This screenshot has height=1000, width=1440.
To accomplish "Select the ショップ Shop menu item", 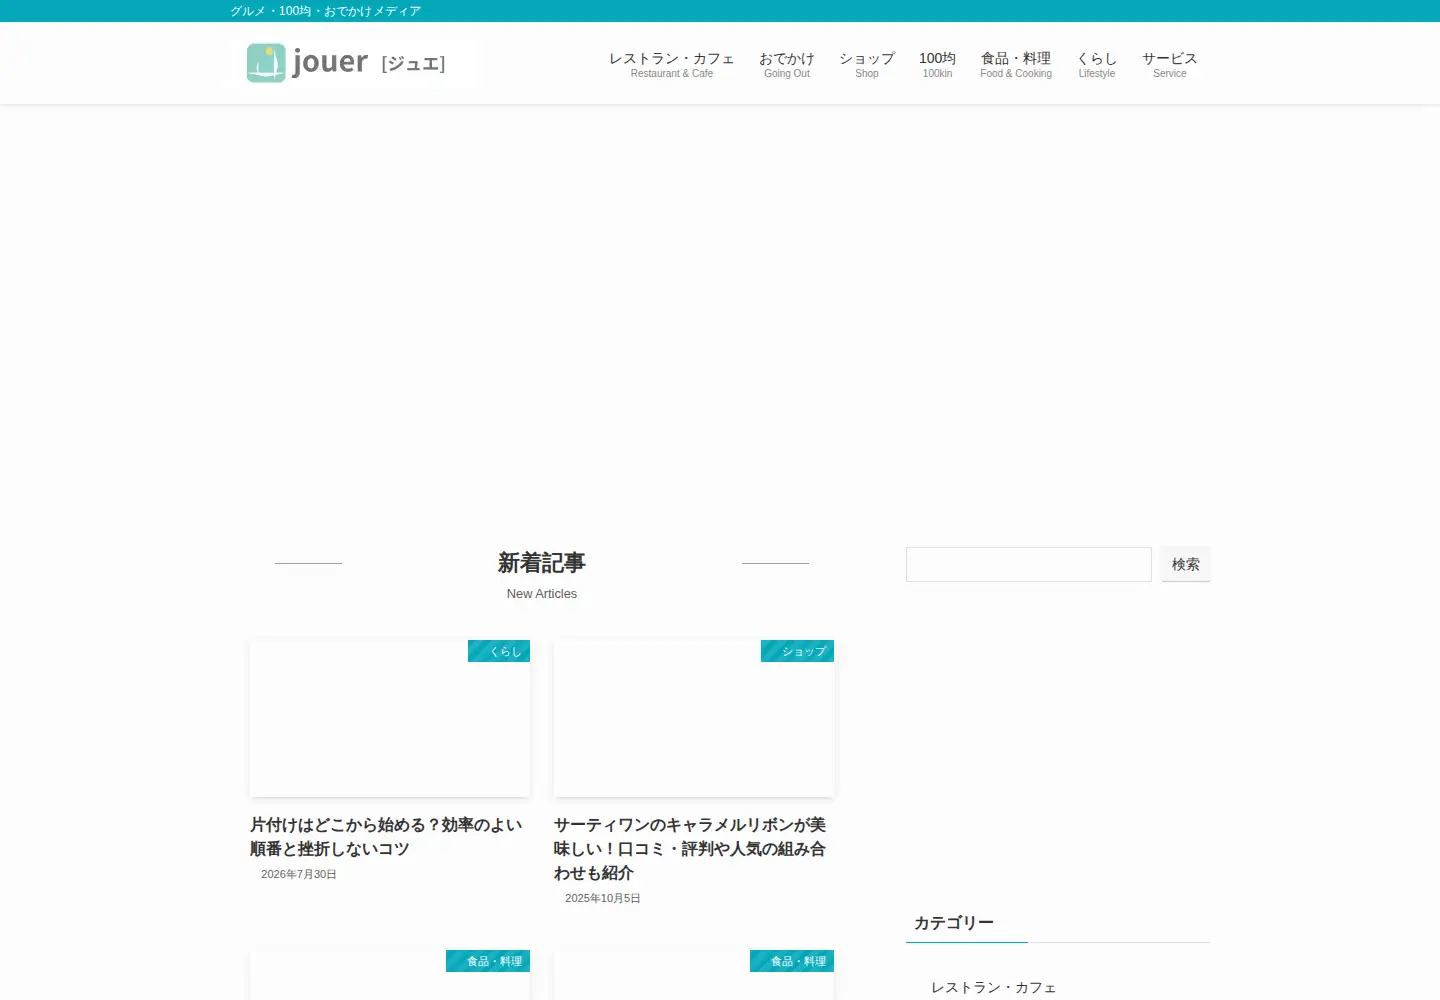I will coord(867,64).
